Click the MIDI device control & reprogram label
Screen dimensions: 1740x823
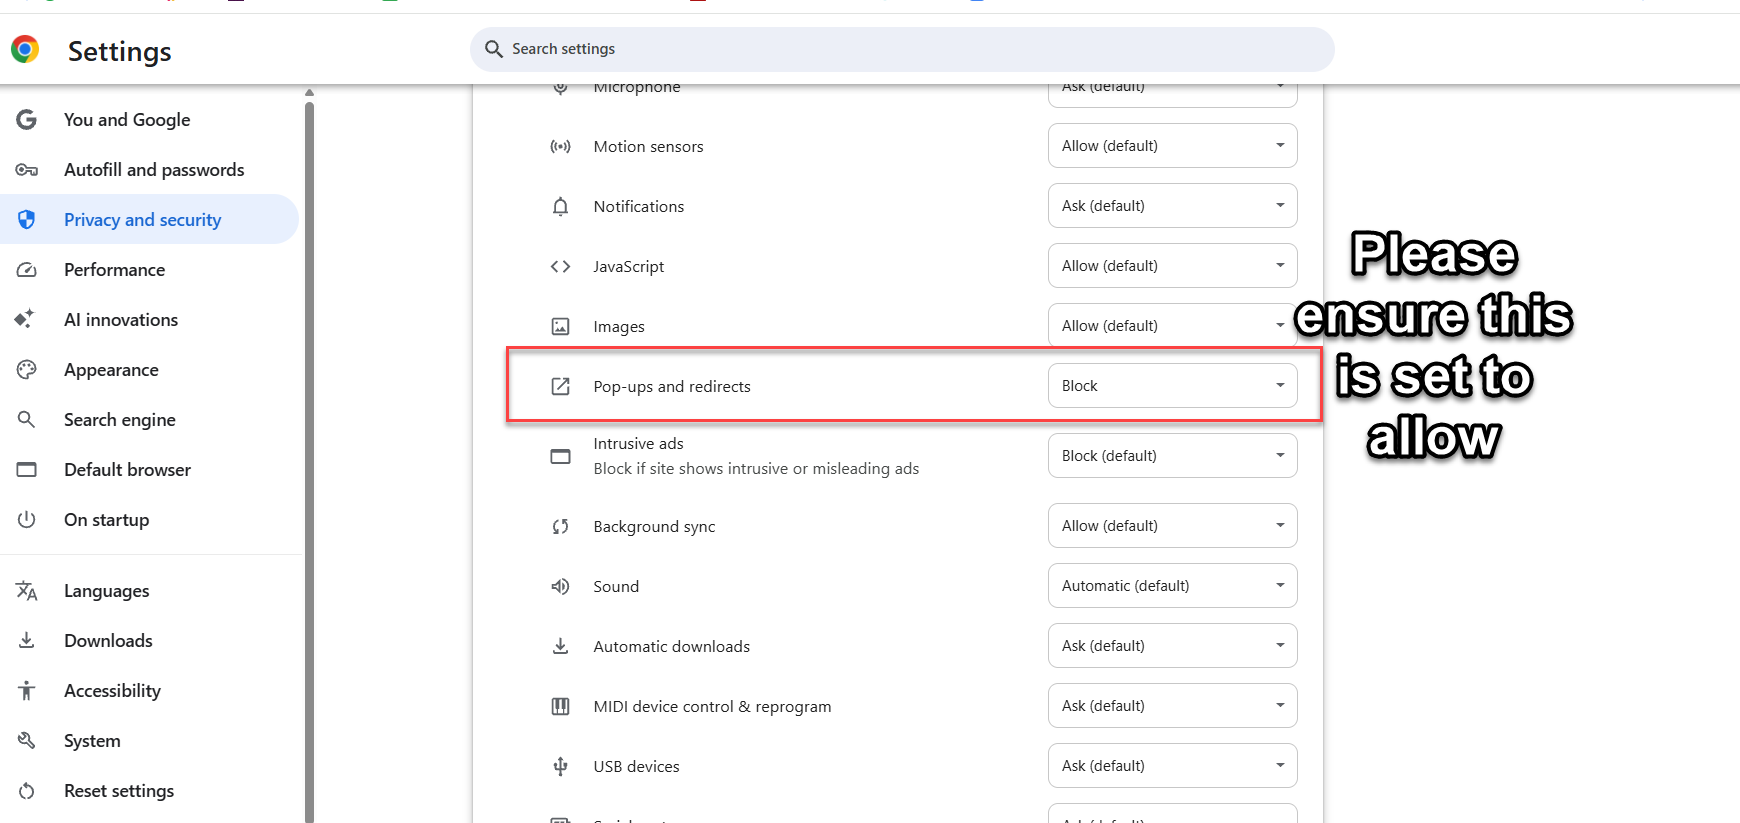click(712, 707)
